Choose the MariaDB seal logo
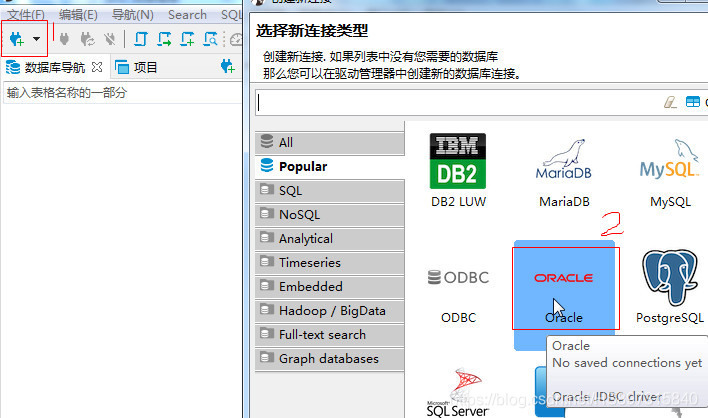Screen dimensions: 708x418 564,159
